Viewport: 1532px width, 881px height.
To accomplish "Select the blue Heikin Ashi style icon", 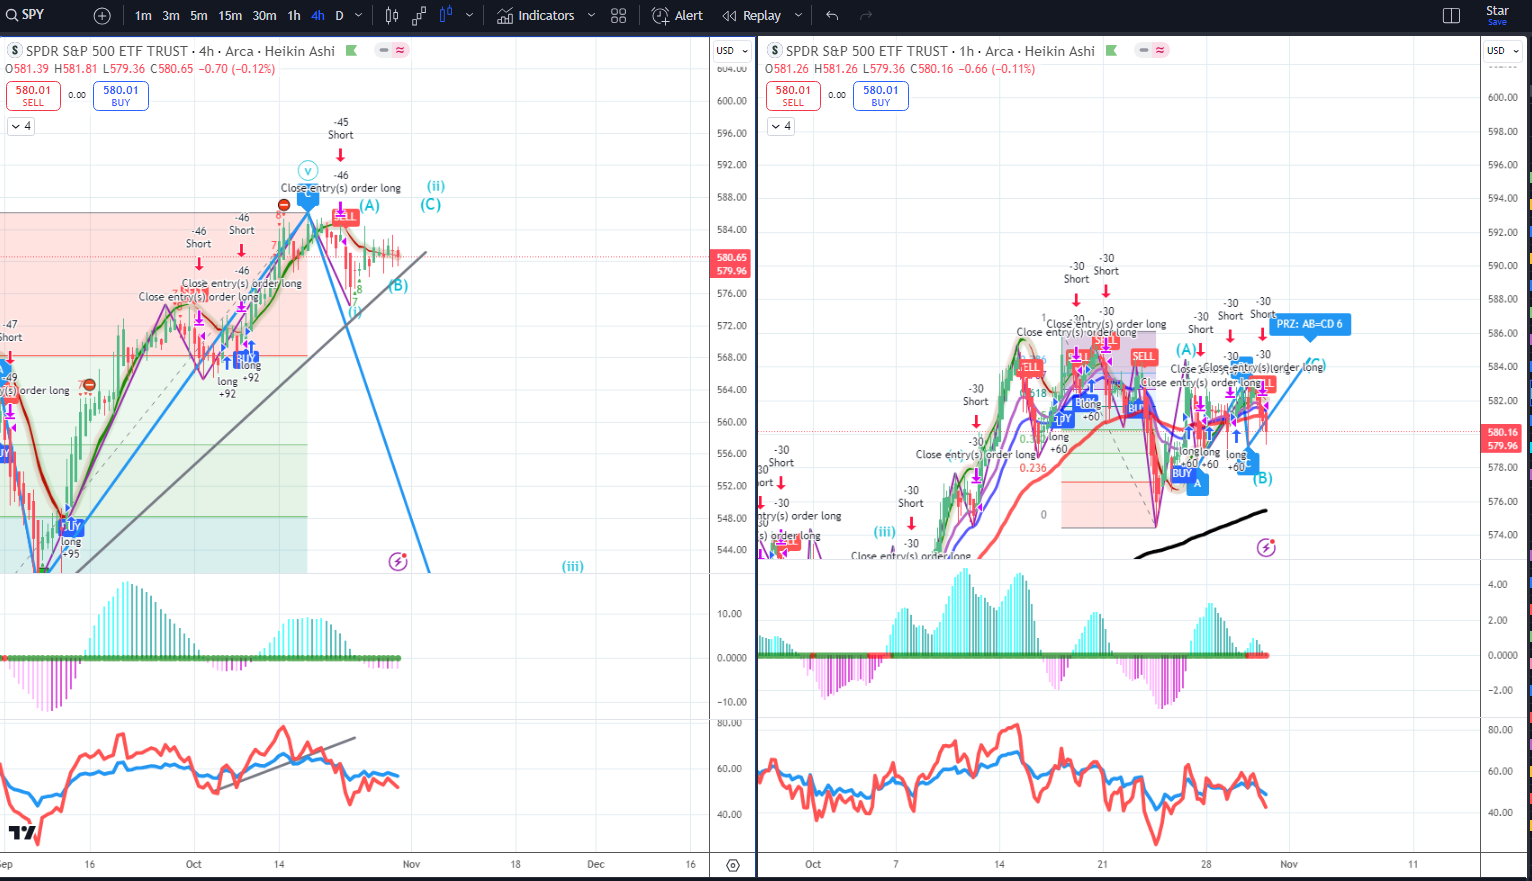I will pos(446,16).
